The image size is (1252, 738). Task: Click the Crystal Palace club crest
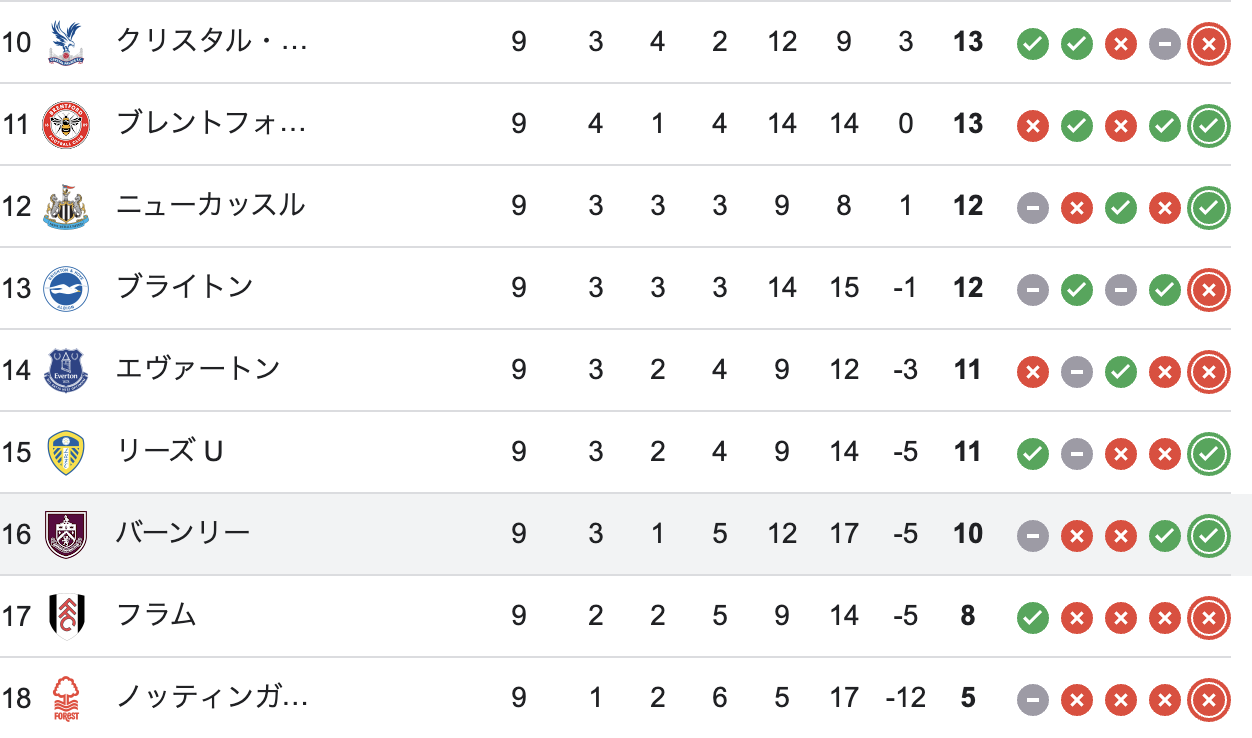66,43
